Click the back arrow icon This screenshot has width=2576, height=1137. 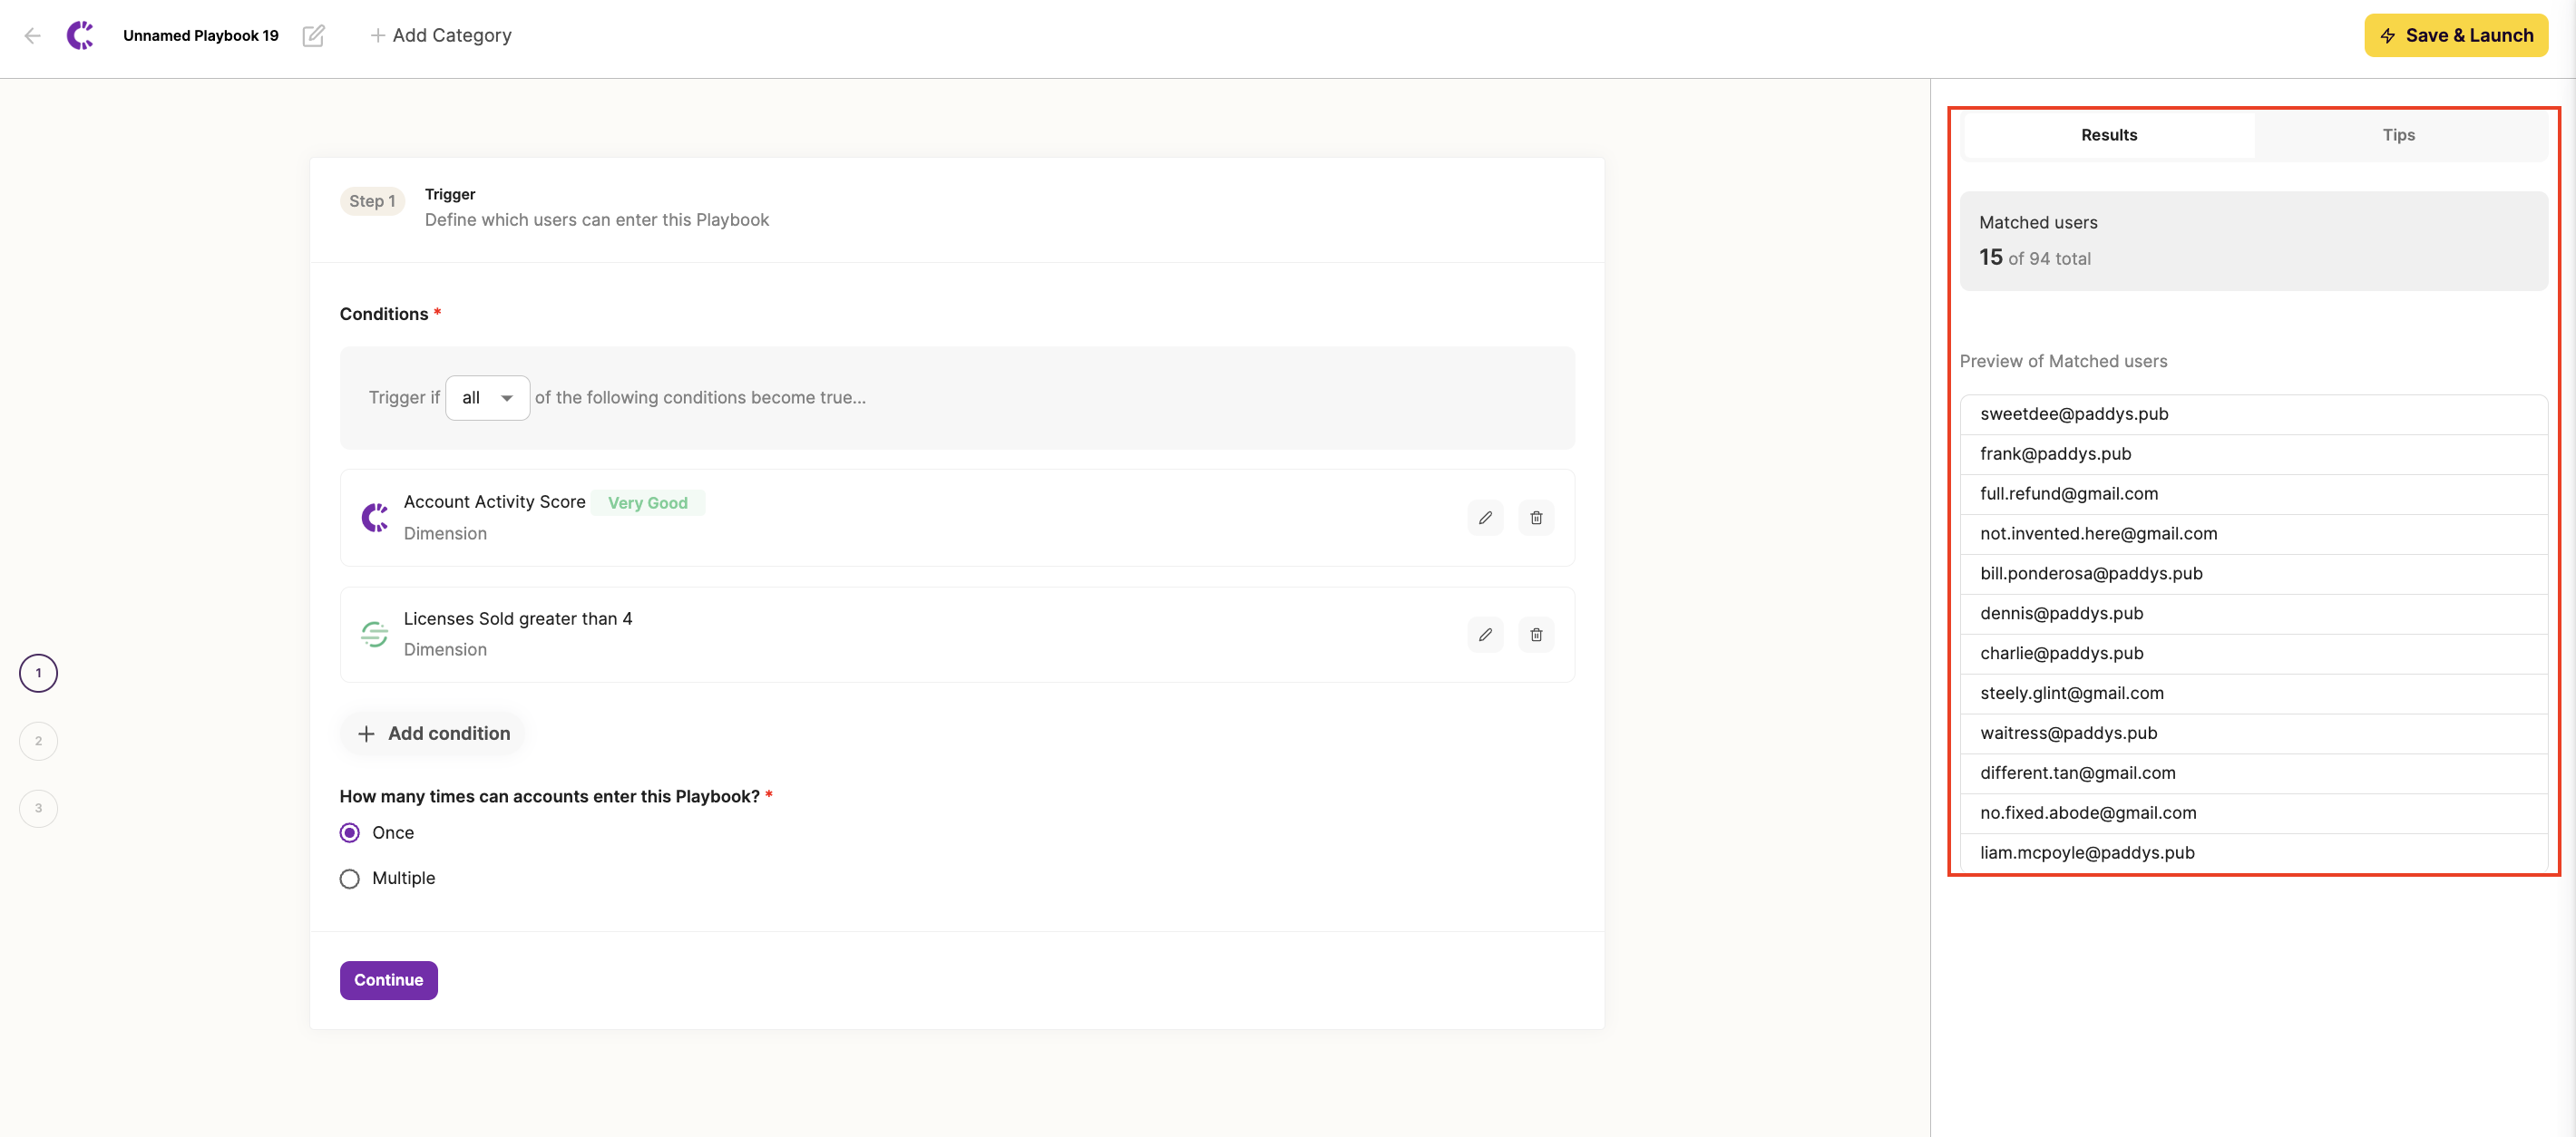[32, 36]
